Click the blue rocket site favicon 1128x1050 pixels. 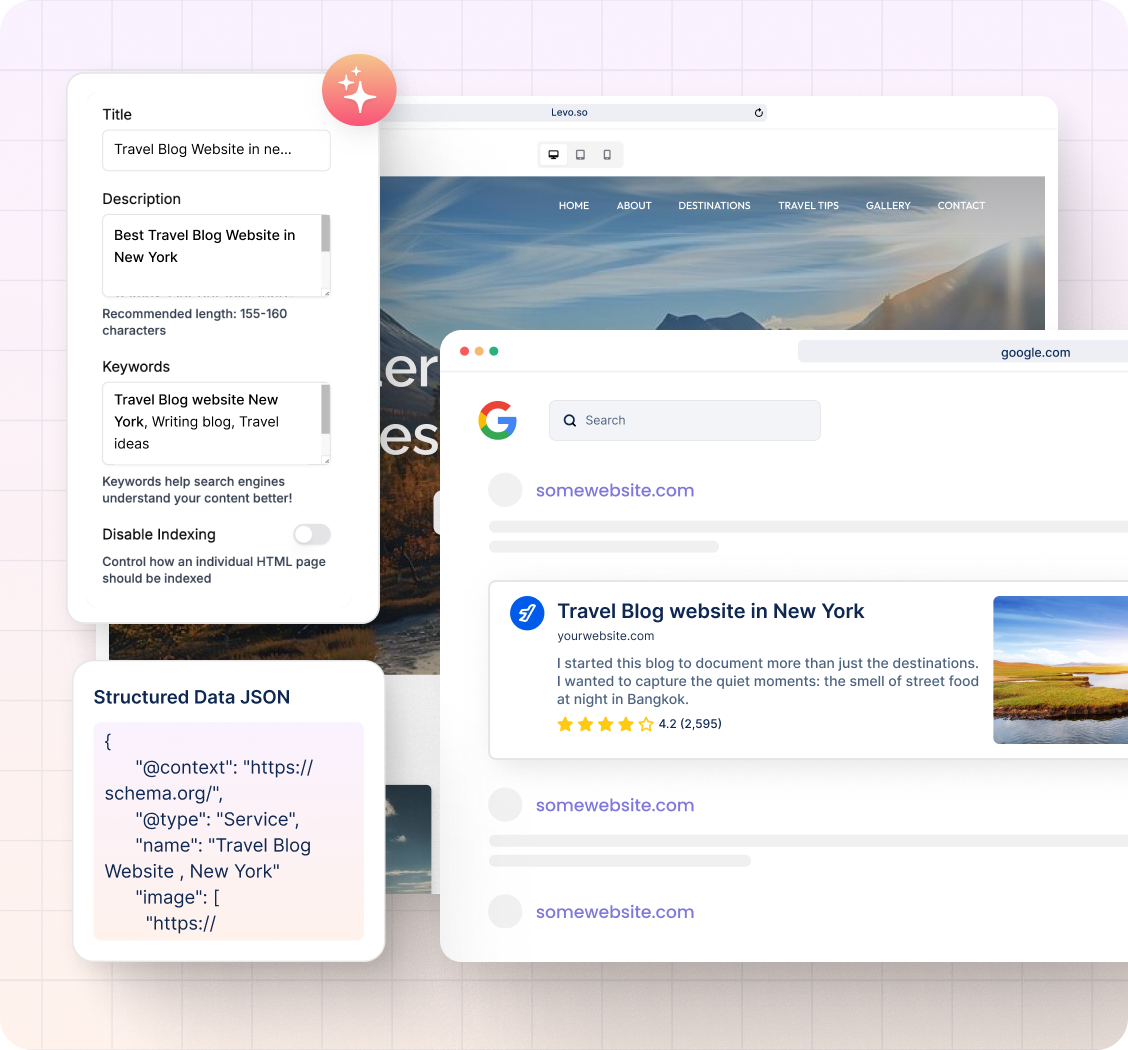(x=527, y=613)
